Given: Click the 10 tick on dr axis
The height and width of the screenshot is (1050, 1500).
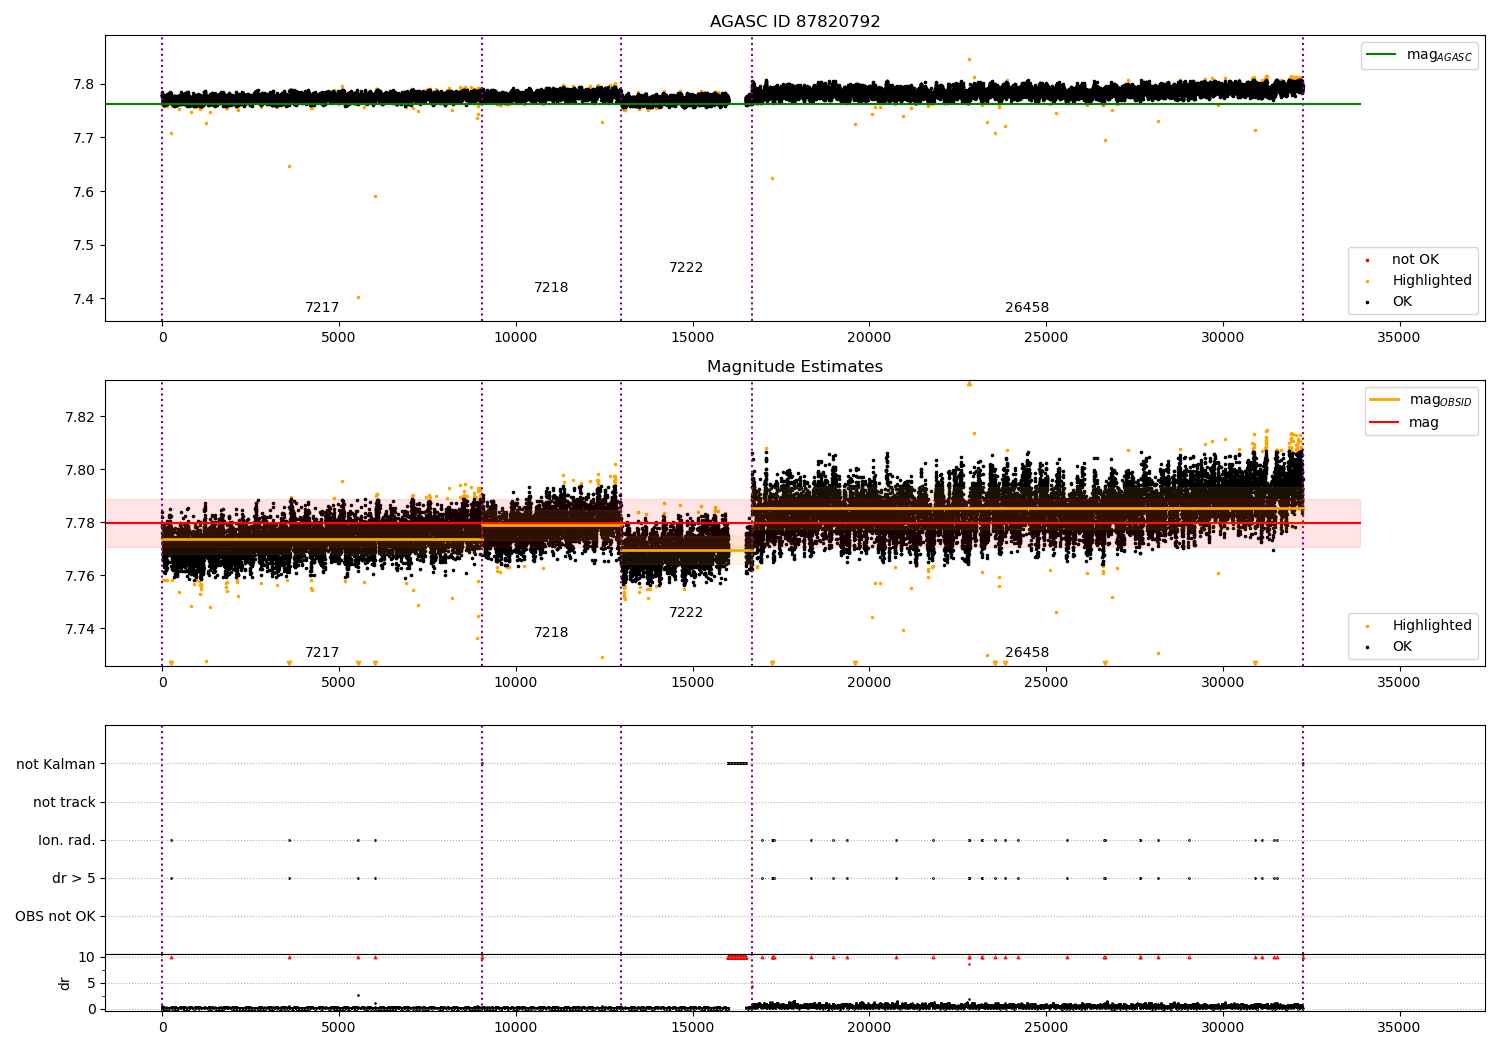Looking at the screenshot, I should (87, 957).
